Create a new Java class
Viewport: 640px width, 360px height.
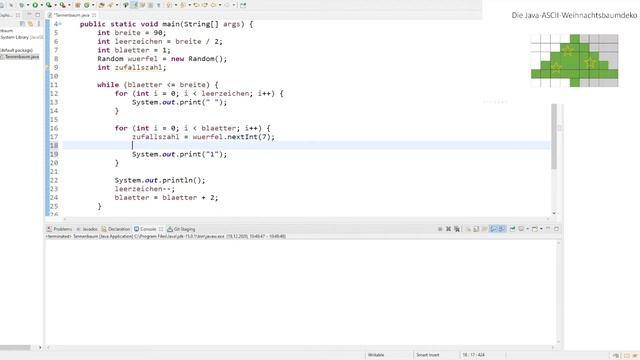click(87, 5)
